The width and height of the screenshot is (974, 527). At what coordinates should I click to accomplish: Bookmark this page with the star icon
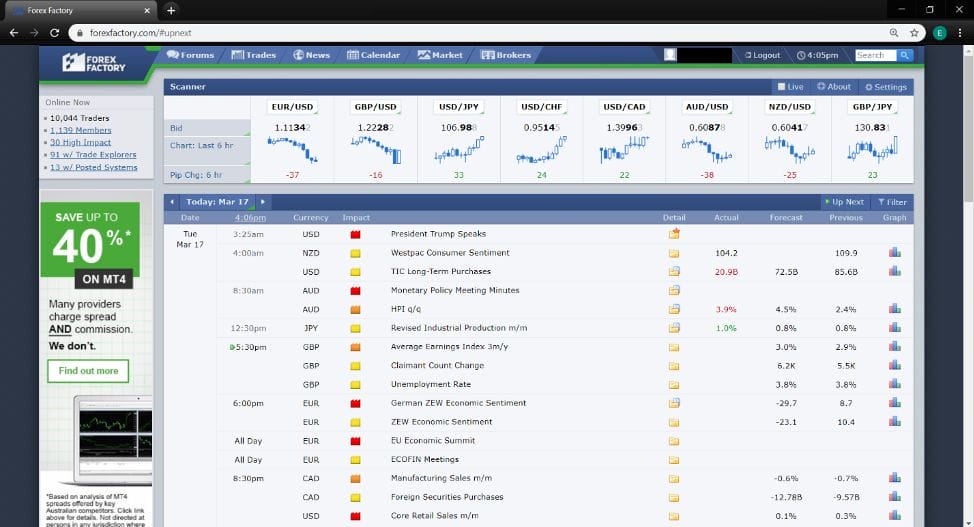coord(913,32)
